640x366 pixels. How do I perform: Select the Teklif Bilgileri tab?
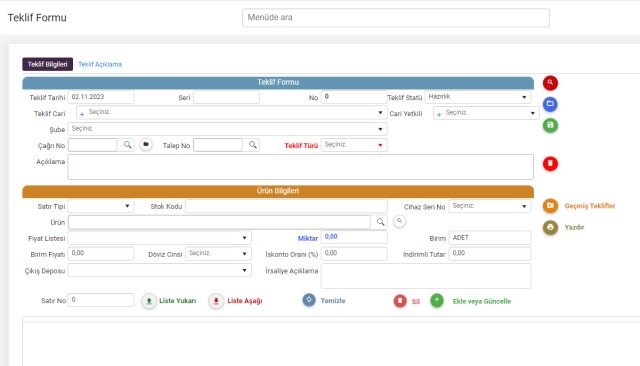[47, 64]
